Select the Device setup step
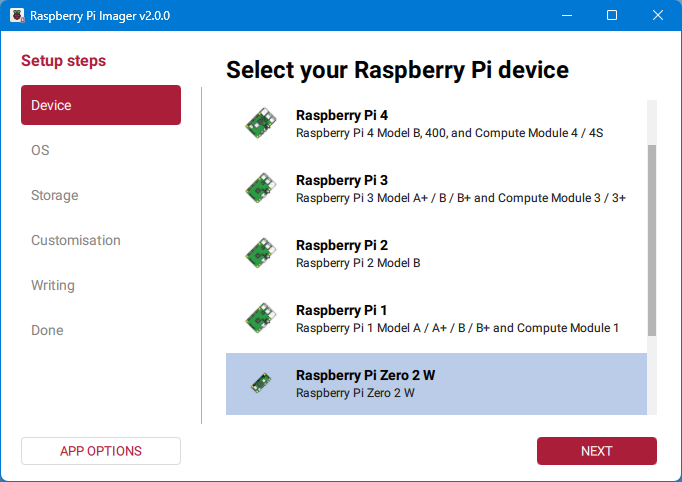The width and height of the screenshot is (682, 482). coord(100,105)
